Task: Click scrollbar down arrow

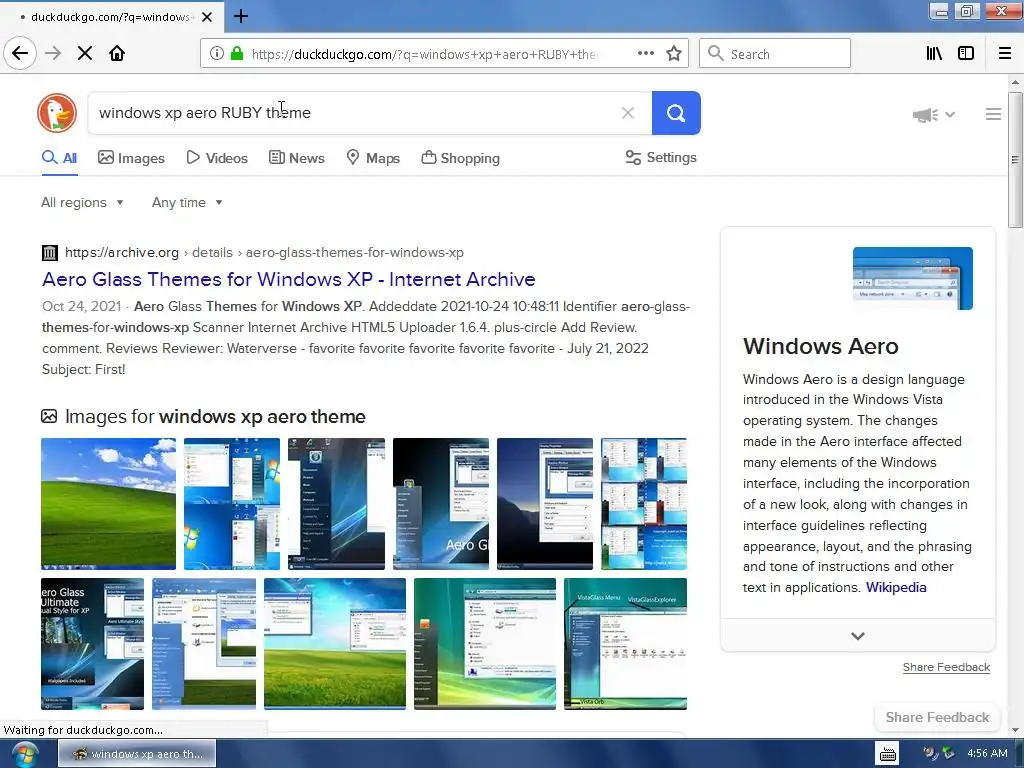Action: (1014, 730)
